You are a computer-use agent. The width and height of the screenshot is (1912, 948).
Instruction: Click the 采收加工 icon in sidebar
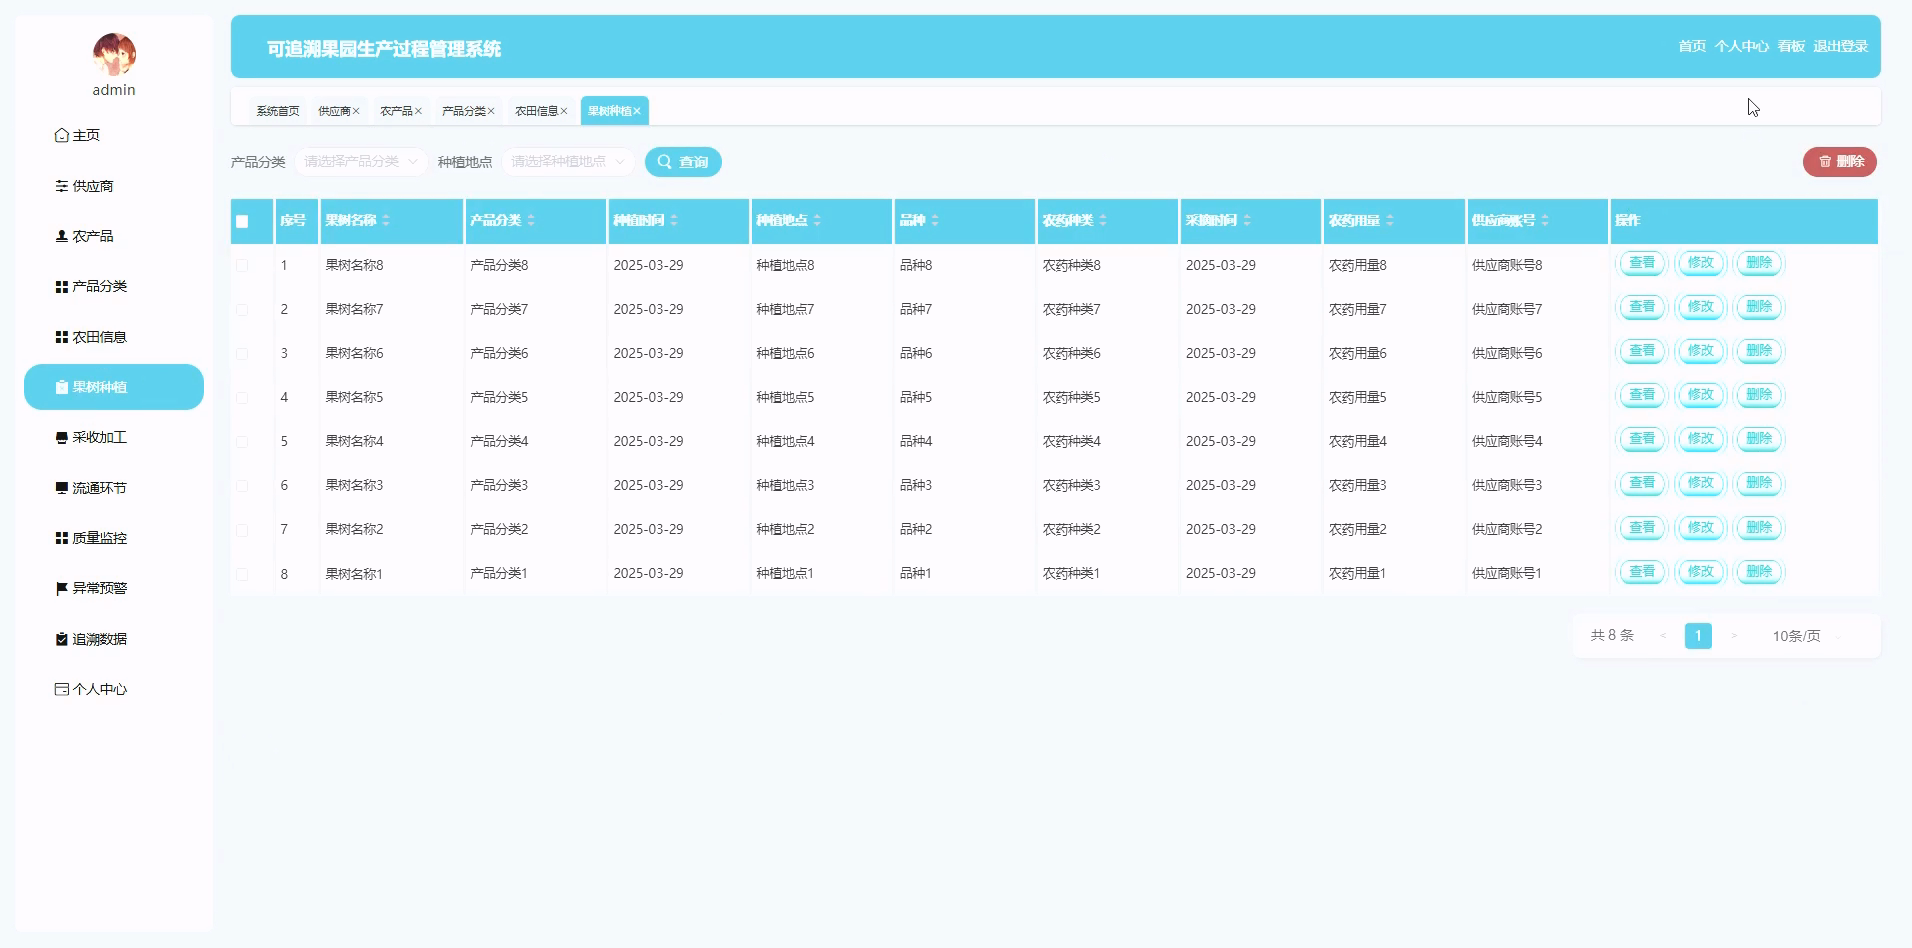[62, 437]
